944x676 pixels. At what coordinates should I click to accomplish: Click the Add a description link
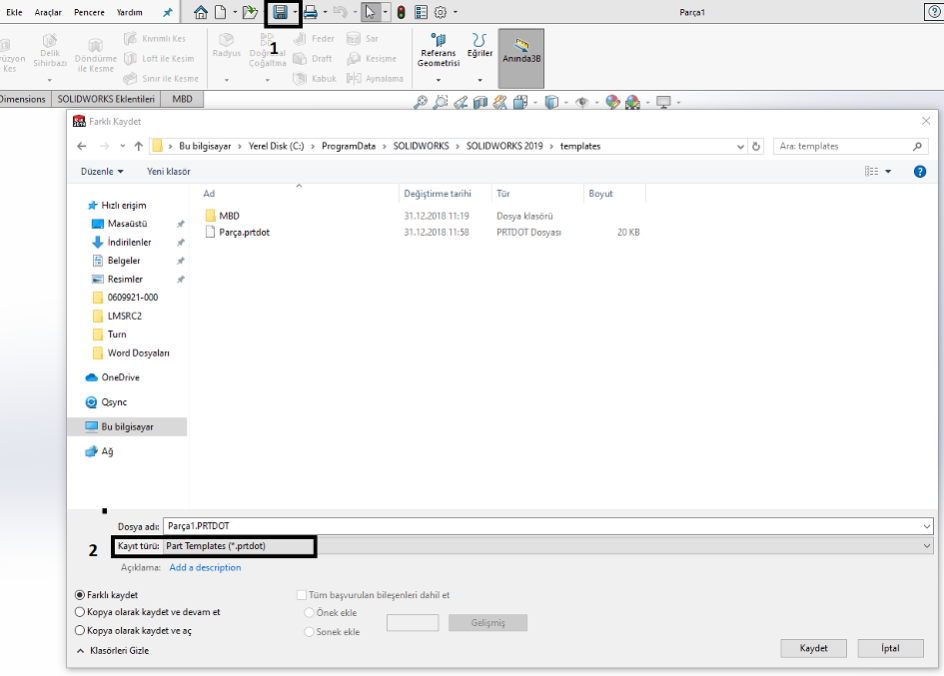coord(205,568)
